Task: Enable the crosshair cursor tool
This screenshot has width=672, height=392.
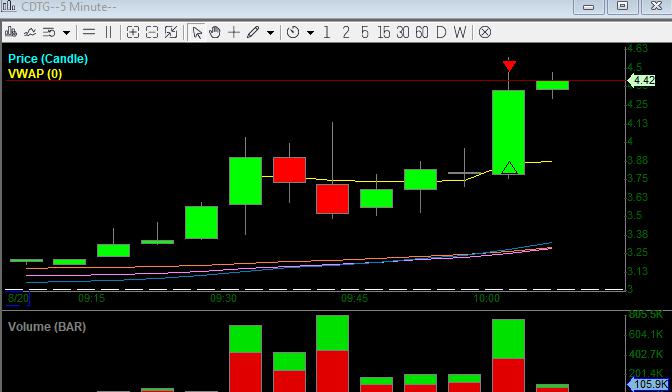Action: [234, 32]
